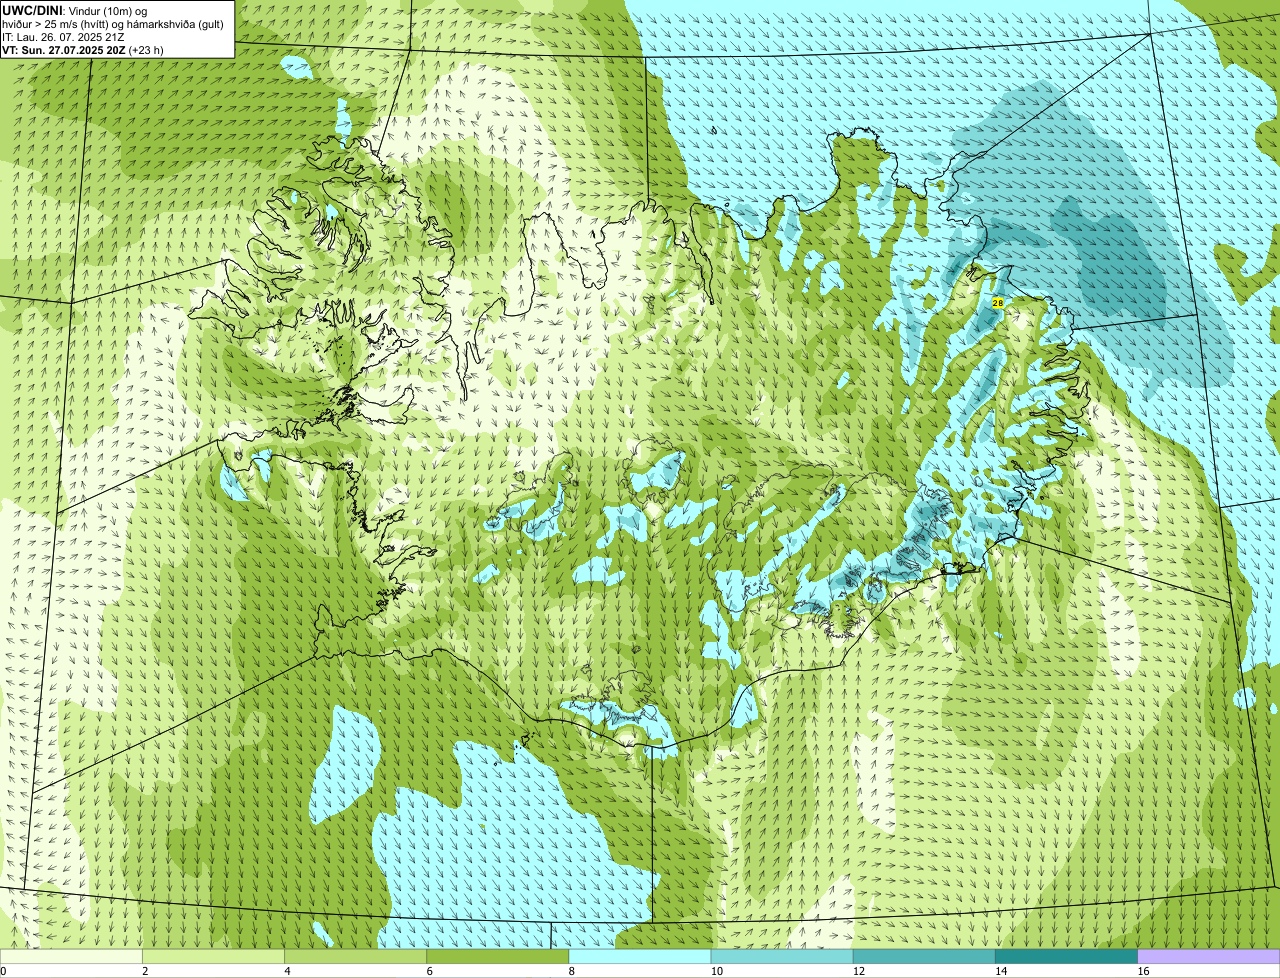Click the yellow 28 peak gust marker
This screenshot has width=1280, height=978.
[997, 302]
